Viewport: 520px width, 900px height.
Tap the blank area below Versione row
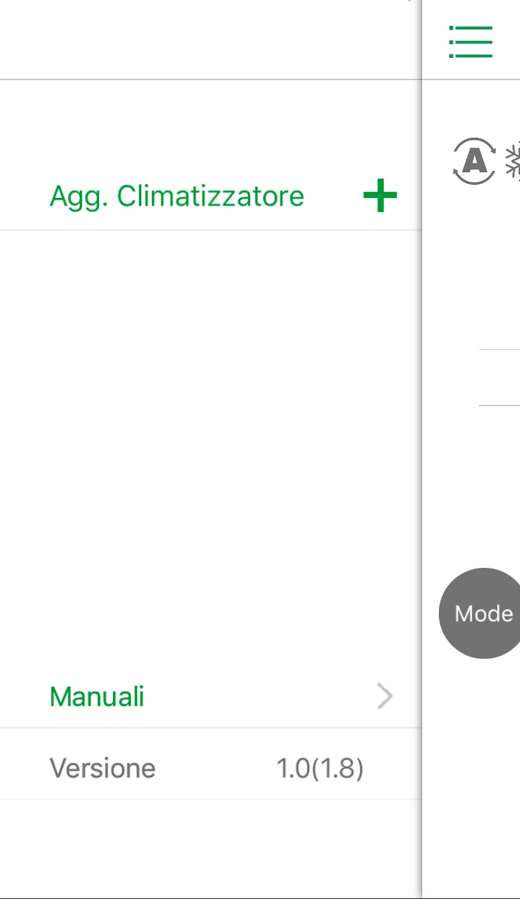pos(211,848)
